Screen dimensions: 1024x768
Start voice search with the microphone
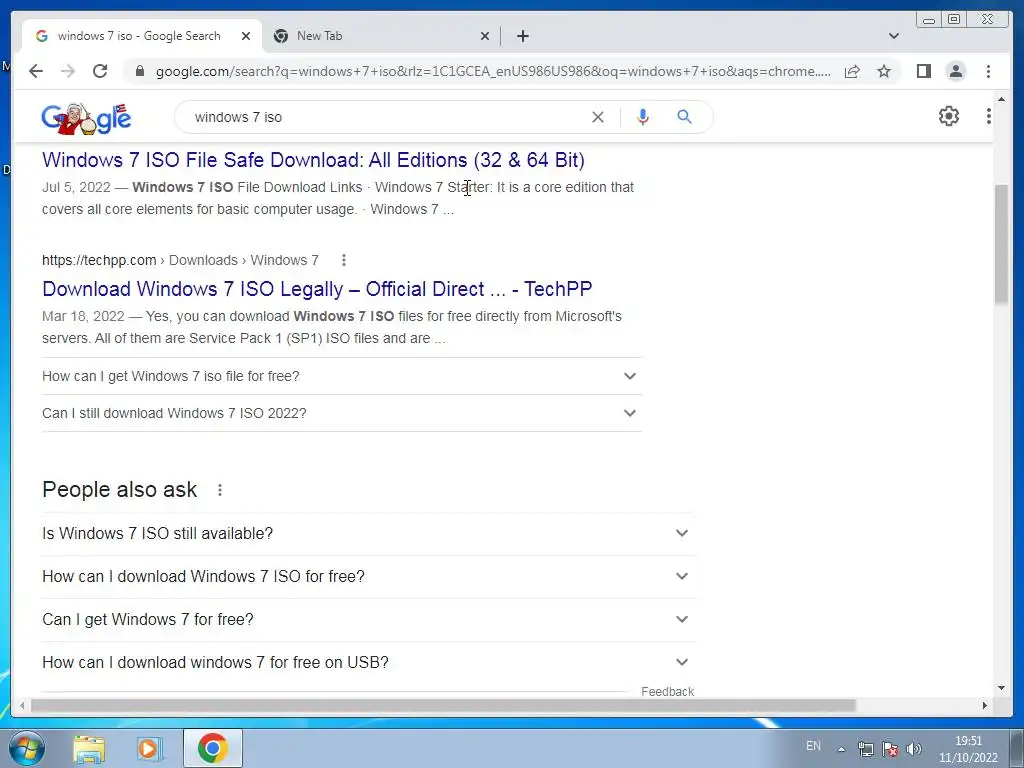(x=643, y=117)
